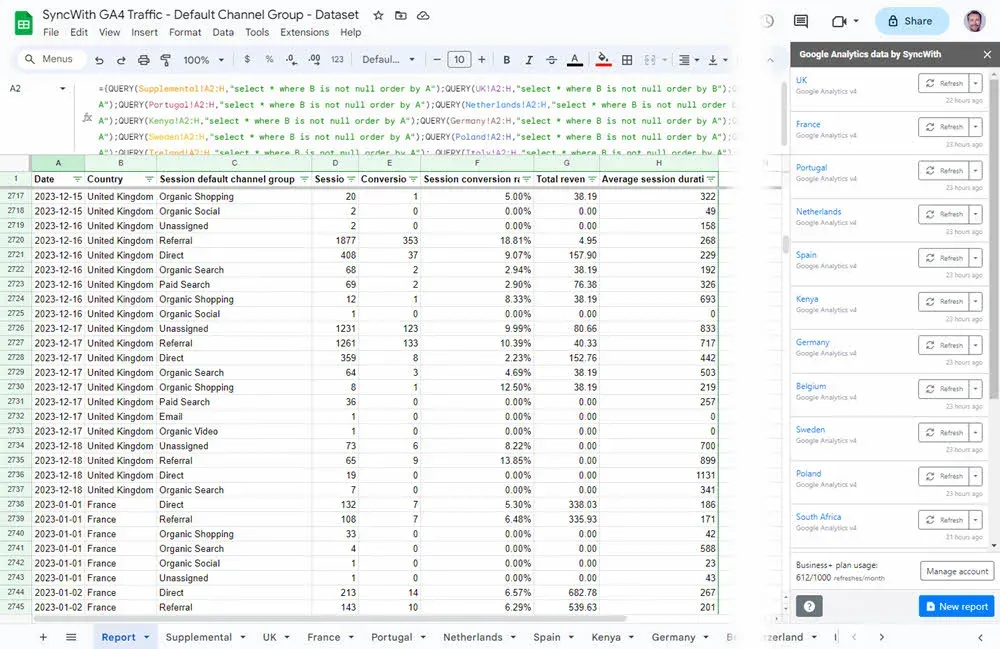The width and height of the screenshot is (1000, 649).
Task: Open the comments history icon
Action: coord(801,21)
